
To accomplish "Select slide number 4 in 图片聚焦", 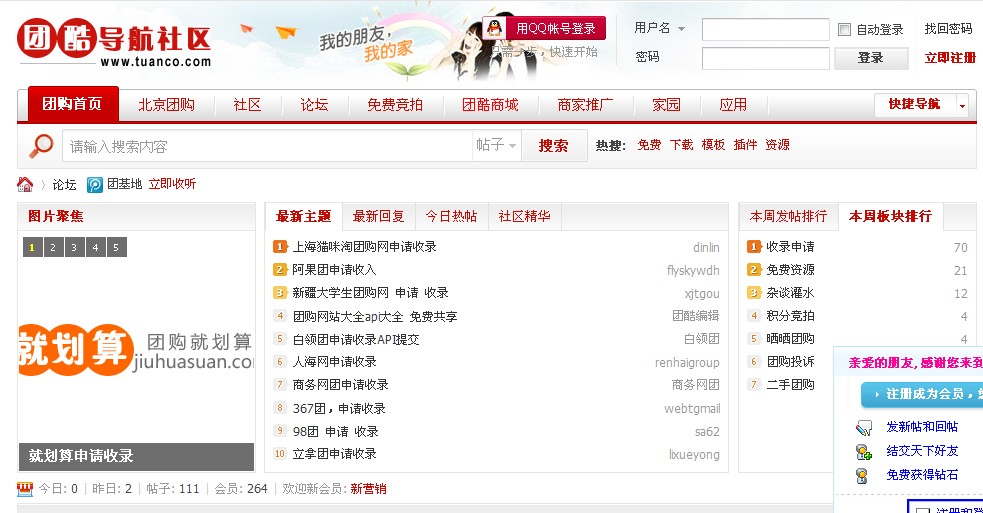I will pyautogui.click(x=95, y=247).
